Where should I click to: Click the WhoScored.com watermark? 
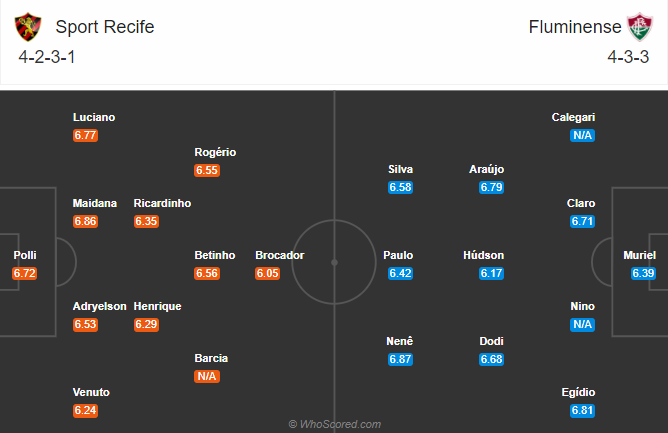tap(334, 424)
